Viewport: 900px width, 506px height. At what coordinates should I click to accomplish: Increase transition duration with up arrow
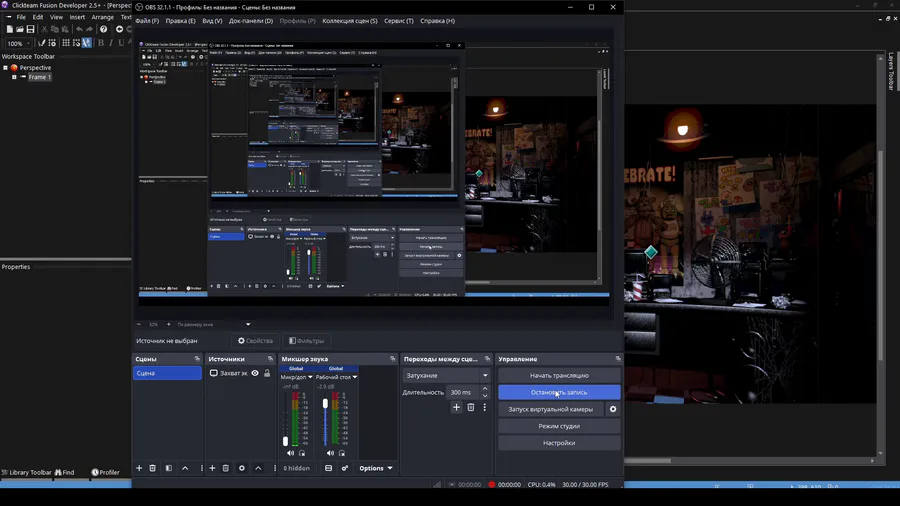[x=485, y=389]
